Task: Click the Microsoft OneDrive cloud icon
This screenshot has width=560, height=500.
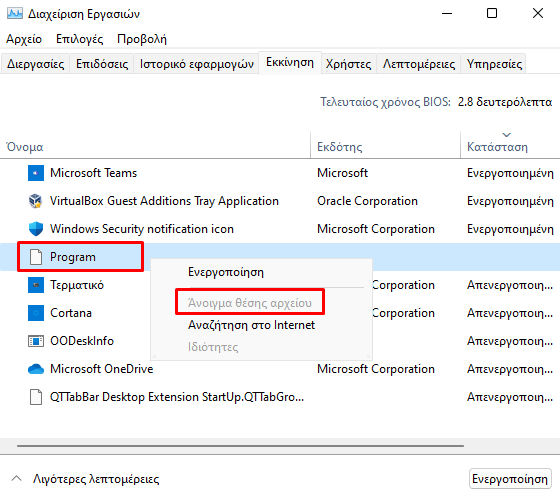Action: pos(36,369)
